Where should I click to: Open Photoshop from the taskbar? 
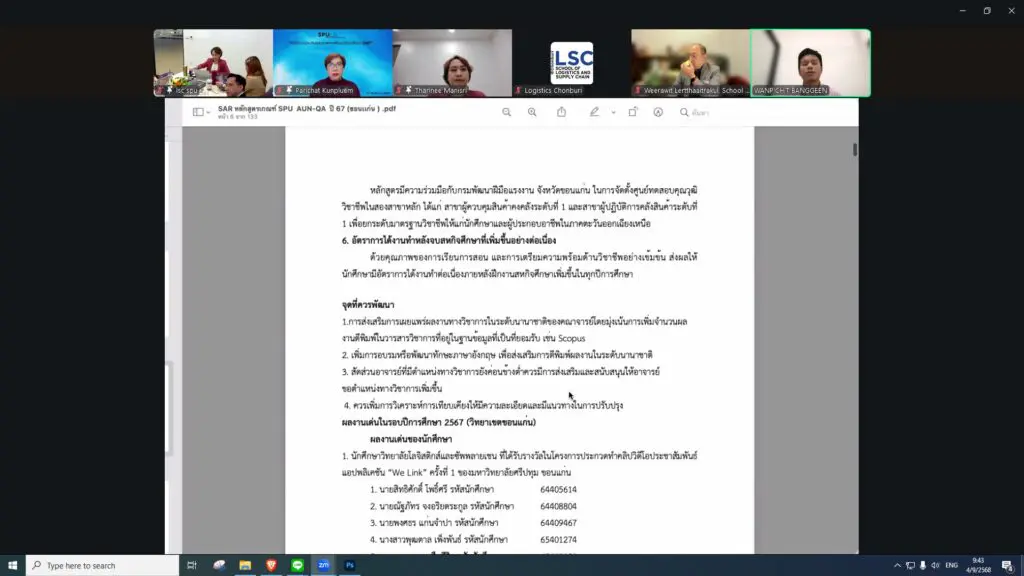pos(351,565)
